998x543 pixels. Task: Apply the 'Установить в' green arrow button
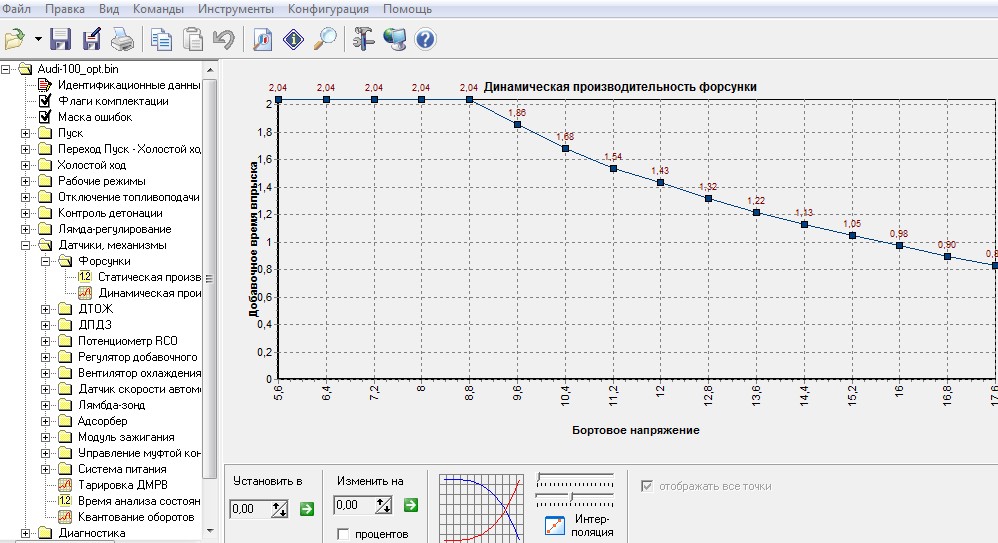coord(306,509)
